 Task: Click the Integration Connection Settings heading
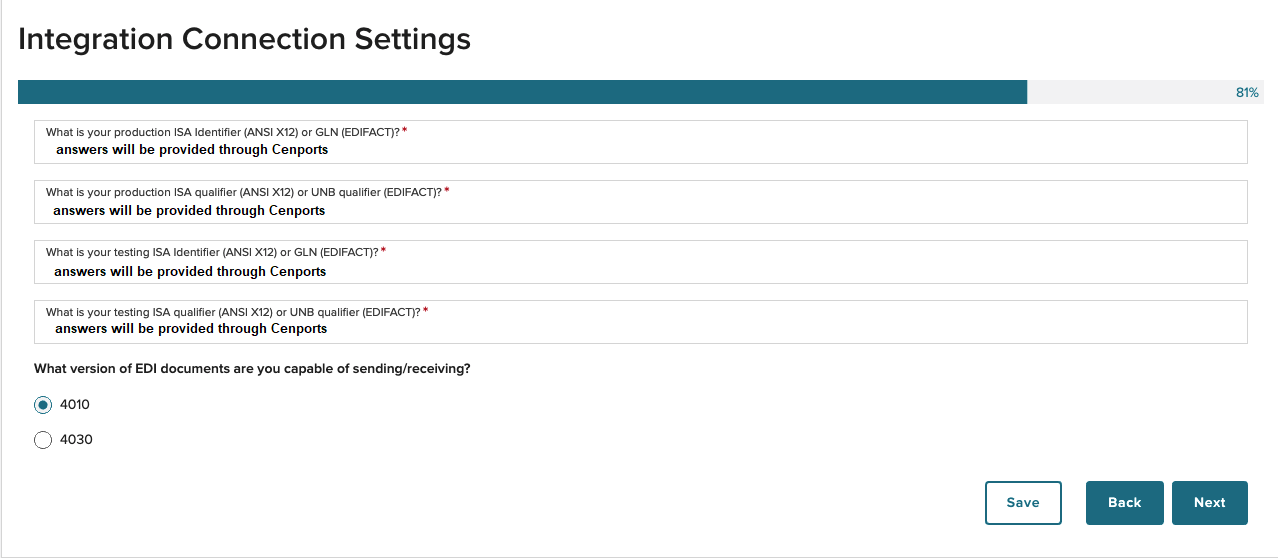pos(245,39)
